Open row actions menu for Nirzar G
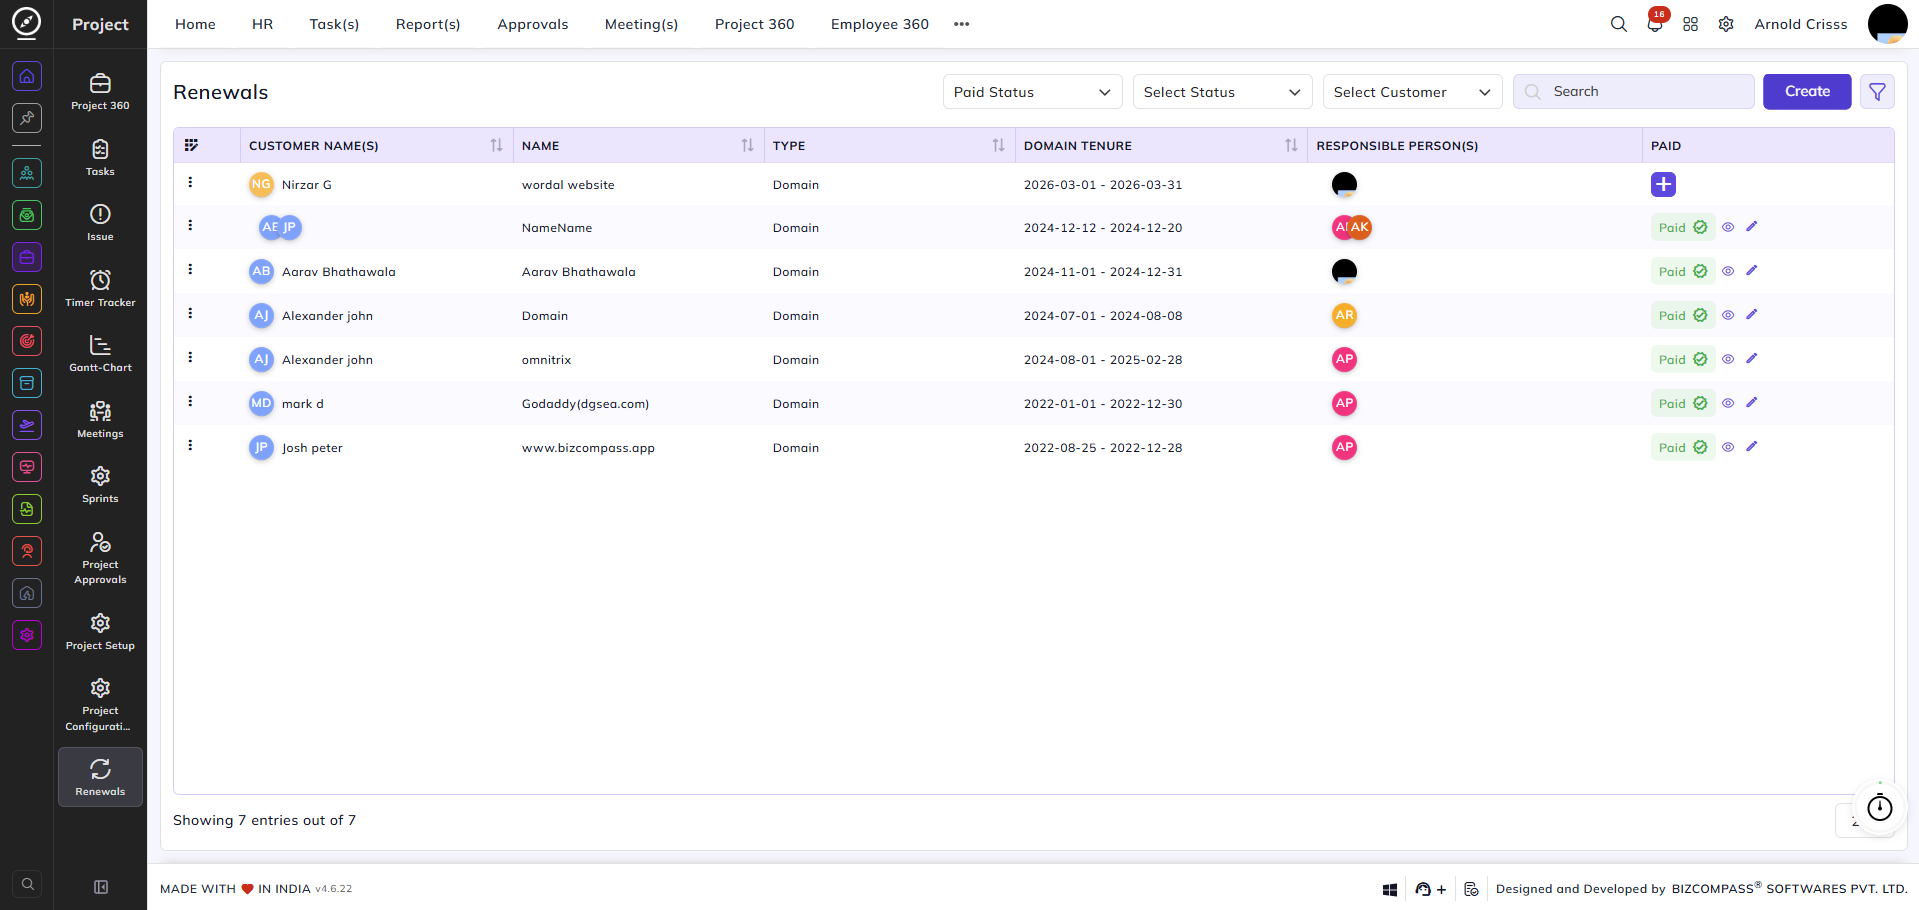1919x910 pixels. pos(190,183)
